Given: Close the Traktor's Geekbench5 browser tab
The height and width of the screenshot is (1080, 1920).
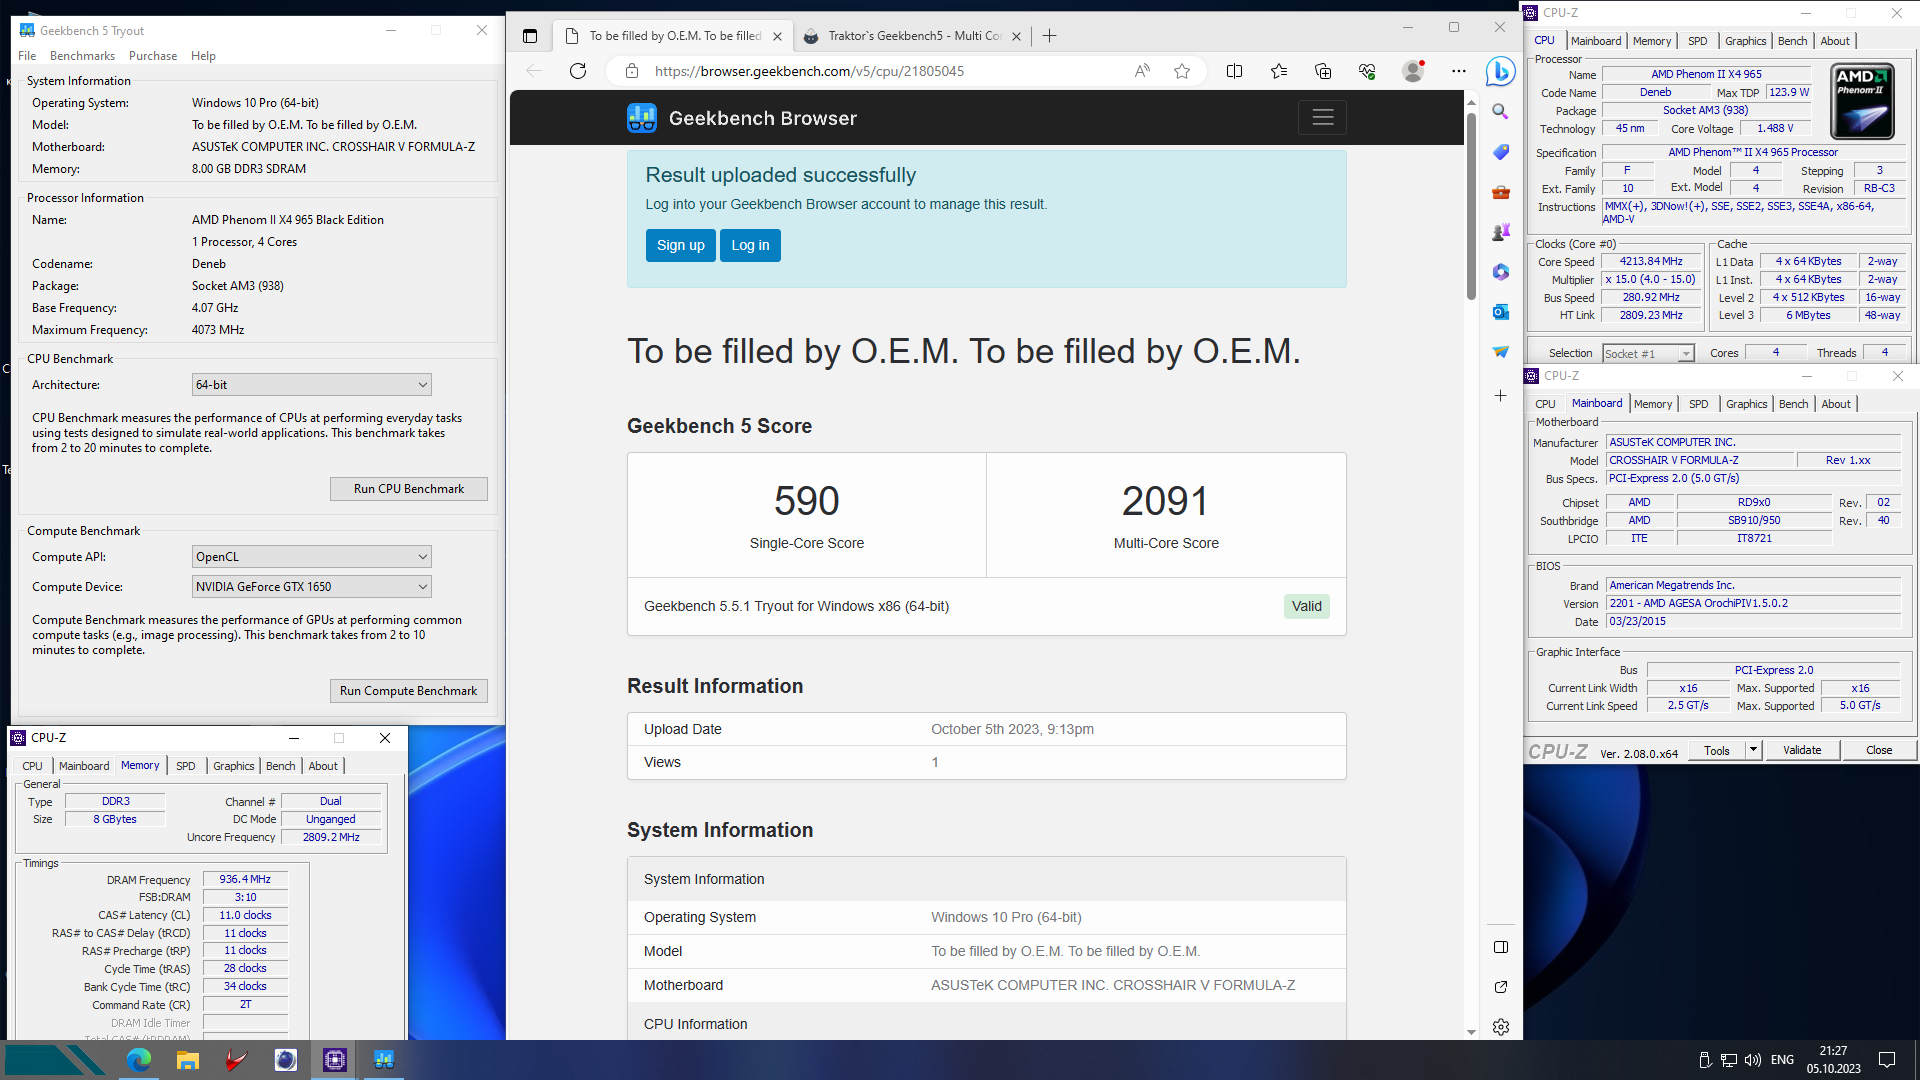Looking at the screenshot, I should pyautogui.click(x=1016, y=36).
